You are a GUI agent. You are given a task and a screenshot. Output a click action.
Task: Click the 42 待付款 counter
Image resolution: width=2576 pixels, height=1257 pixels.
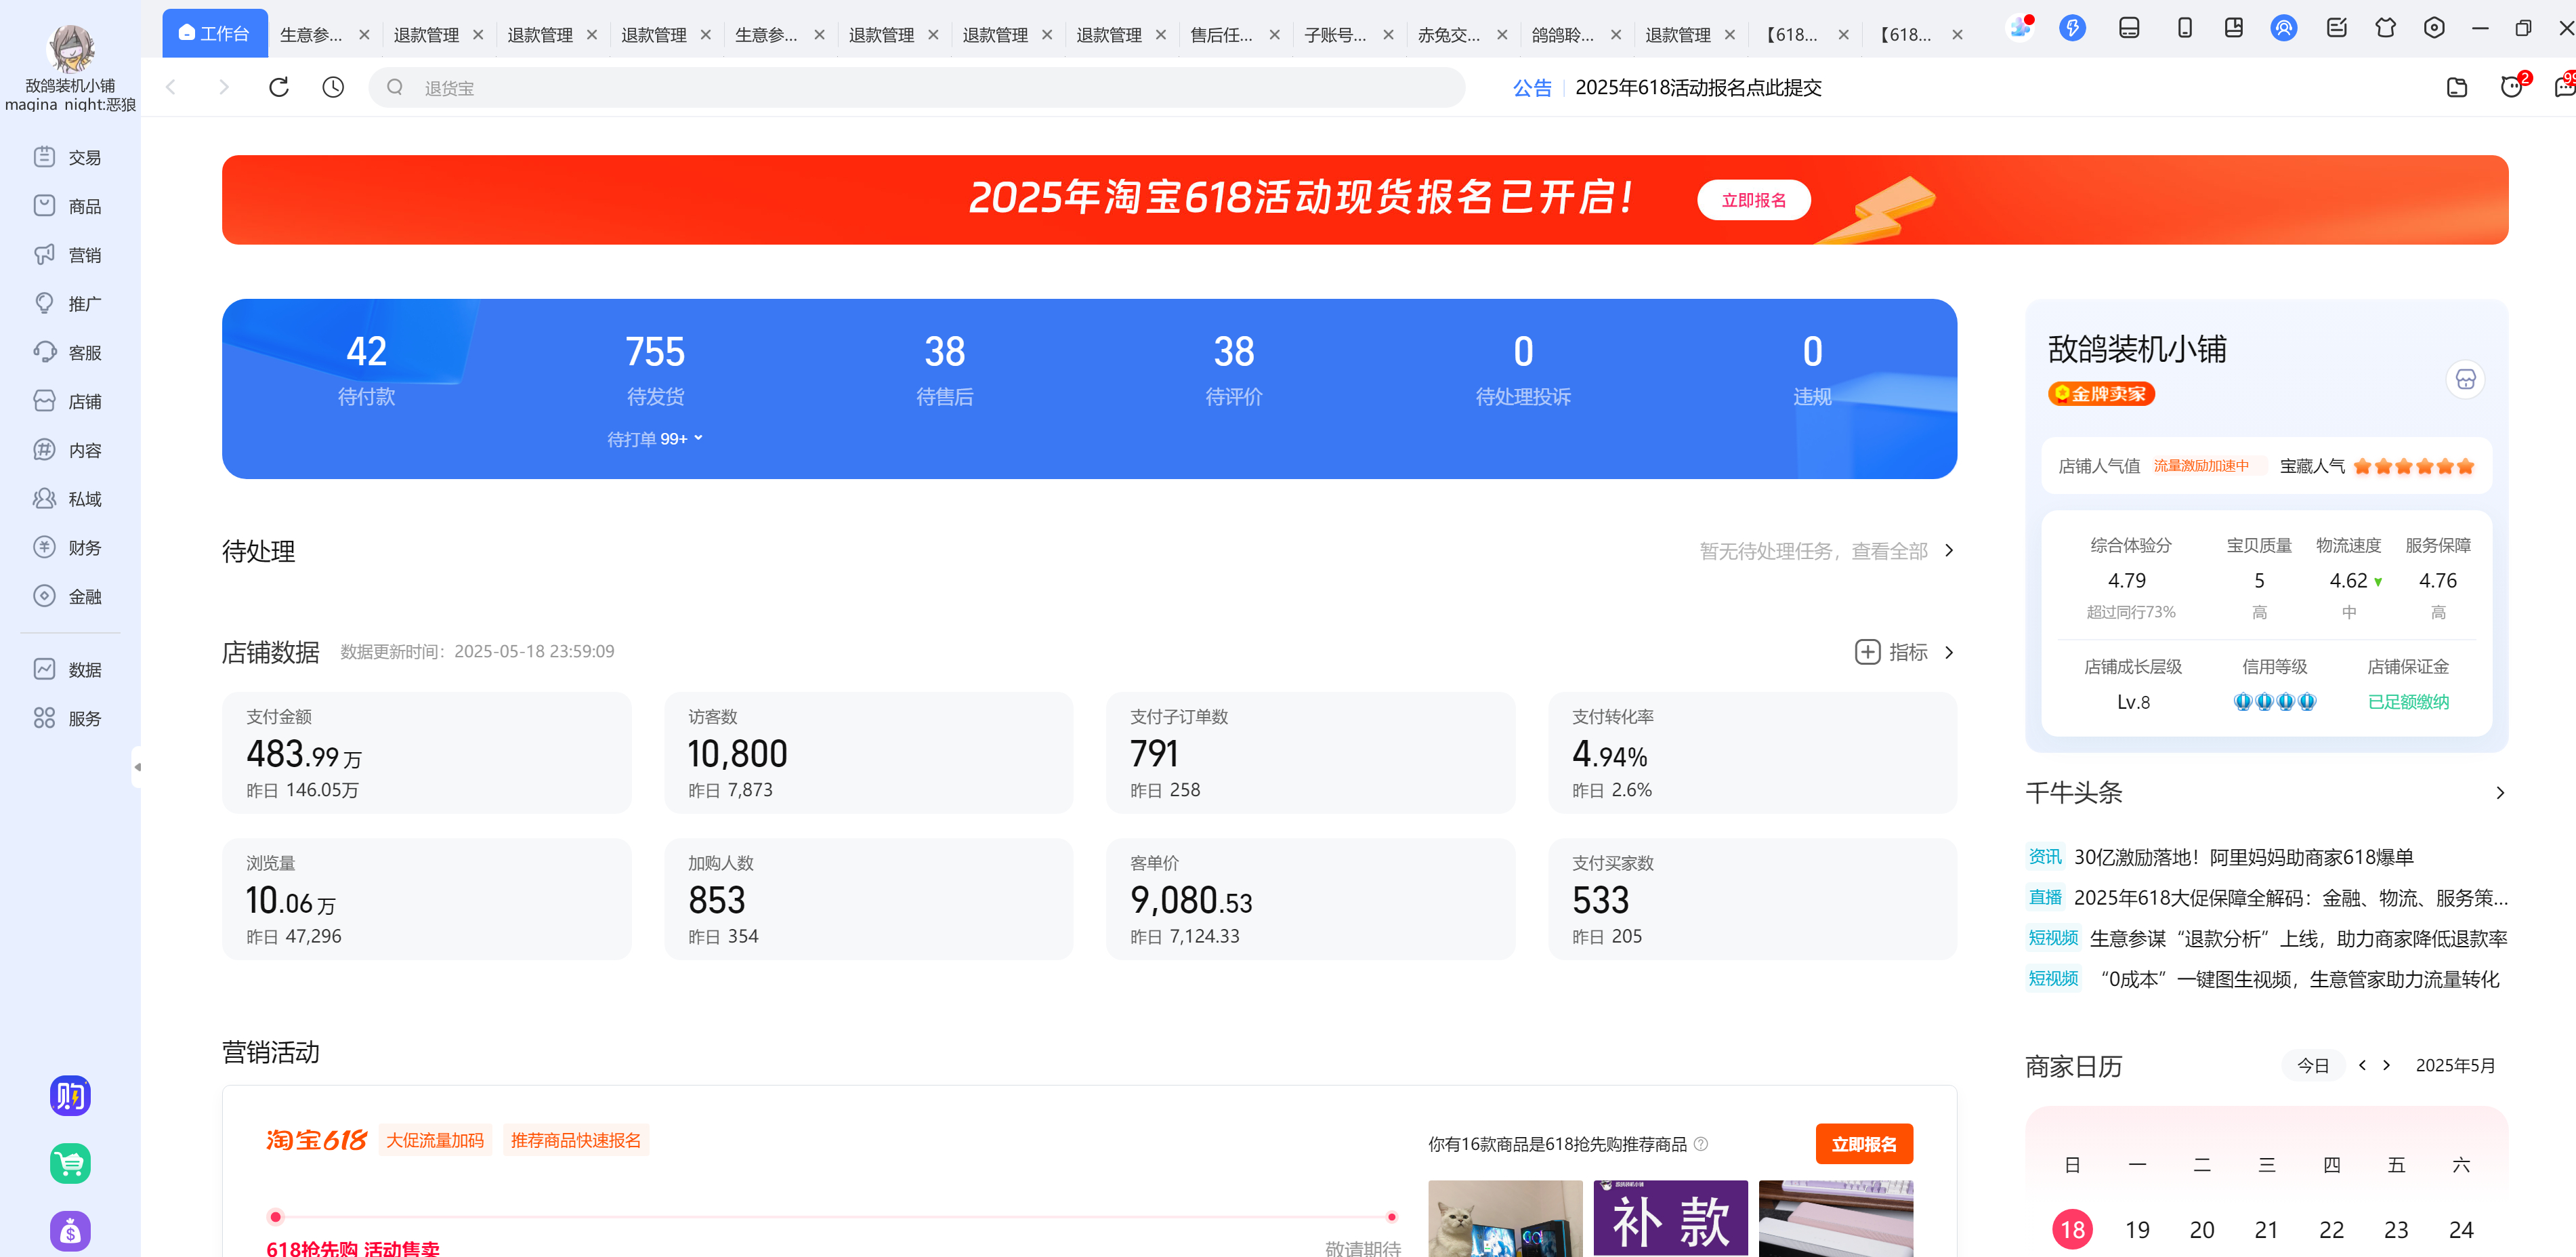pyautogui.click(x=366, y=369)
